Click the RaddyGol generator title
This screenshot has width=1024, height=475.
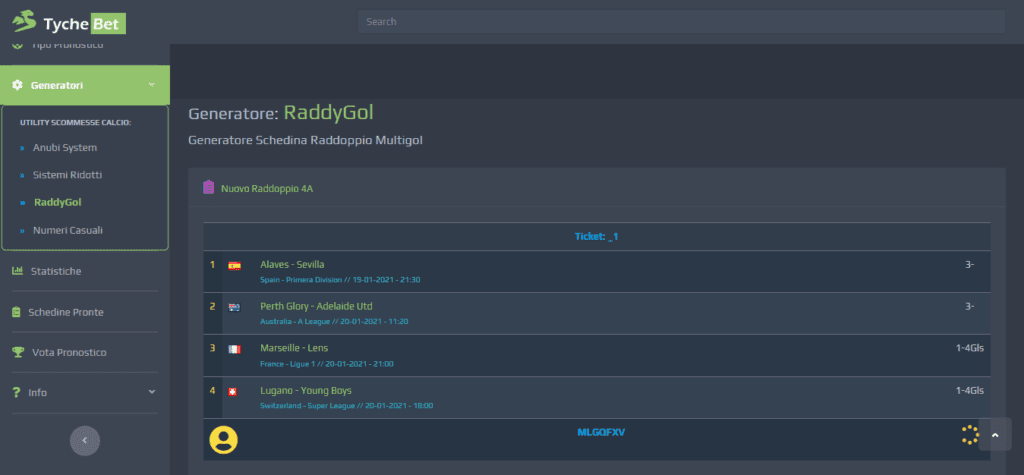click(328, 113)
